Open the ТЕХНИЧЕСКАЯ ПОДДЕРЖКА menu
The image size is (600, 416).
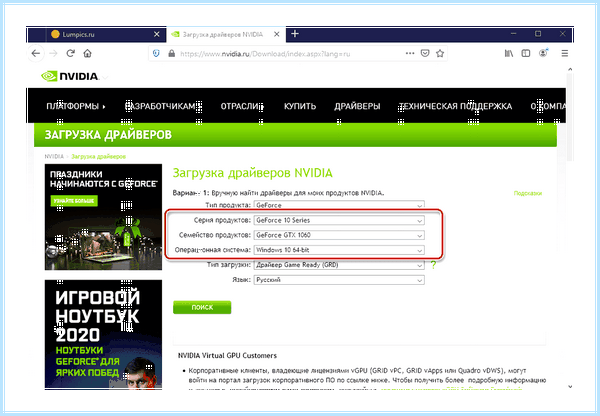(x=455, y=106)
